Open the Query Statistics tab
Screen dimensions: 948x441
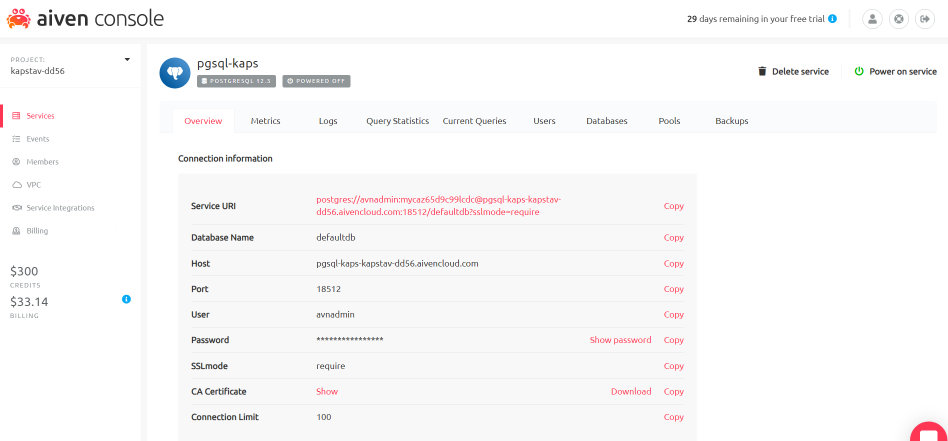coord(397,121)
